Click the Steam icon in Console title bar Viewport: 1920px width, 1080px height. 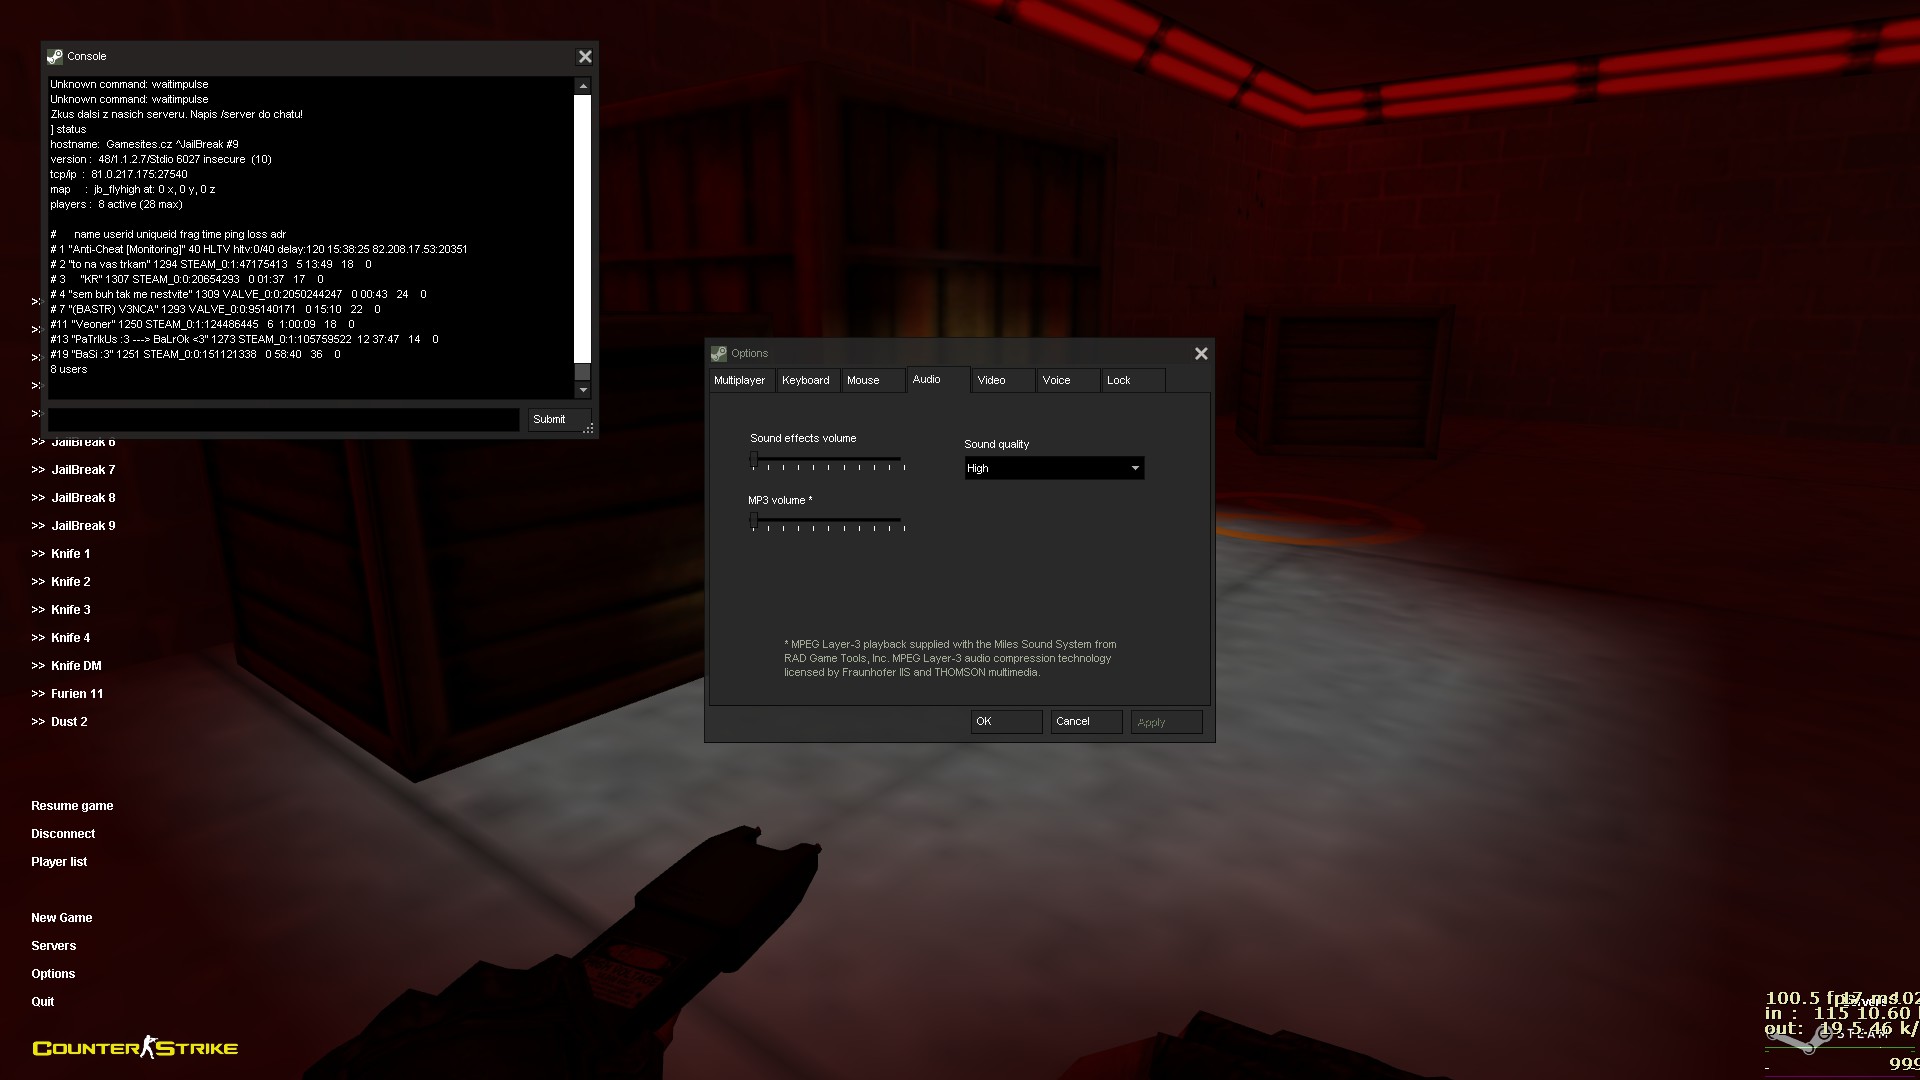[x=55, y=57]
